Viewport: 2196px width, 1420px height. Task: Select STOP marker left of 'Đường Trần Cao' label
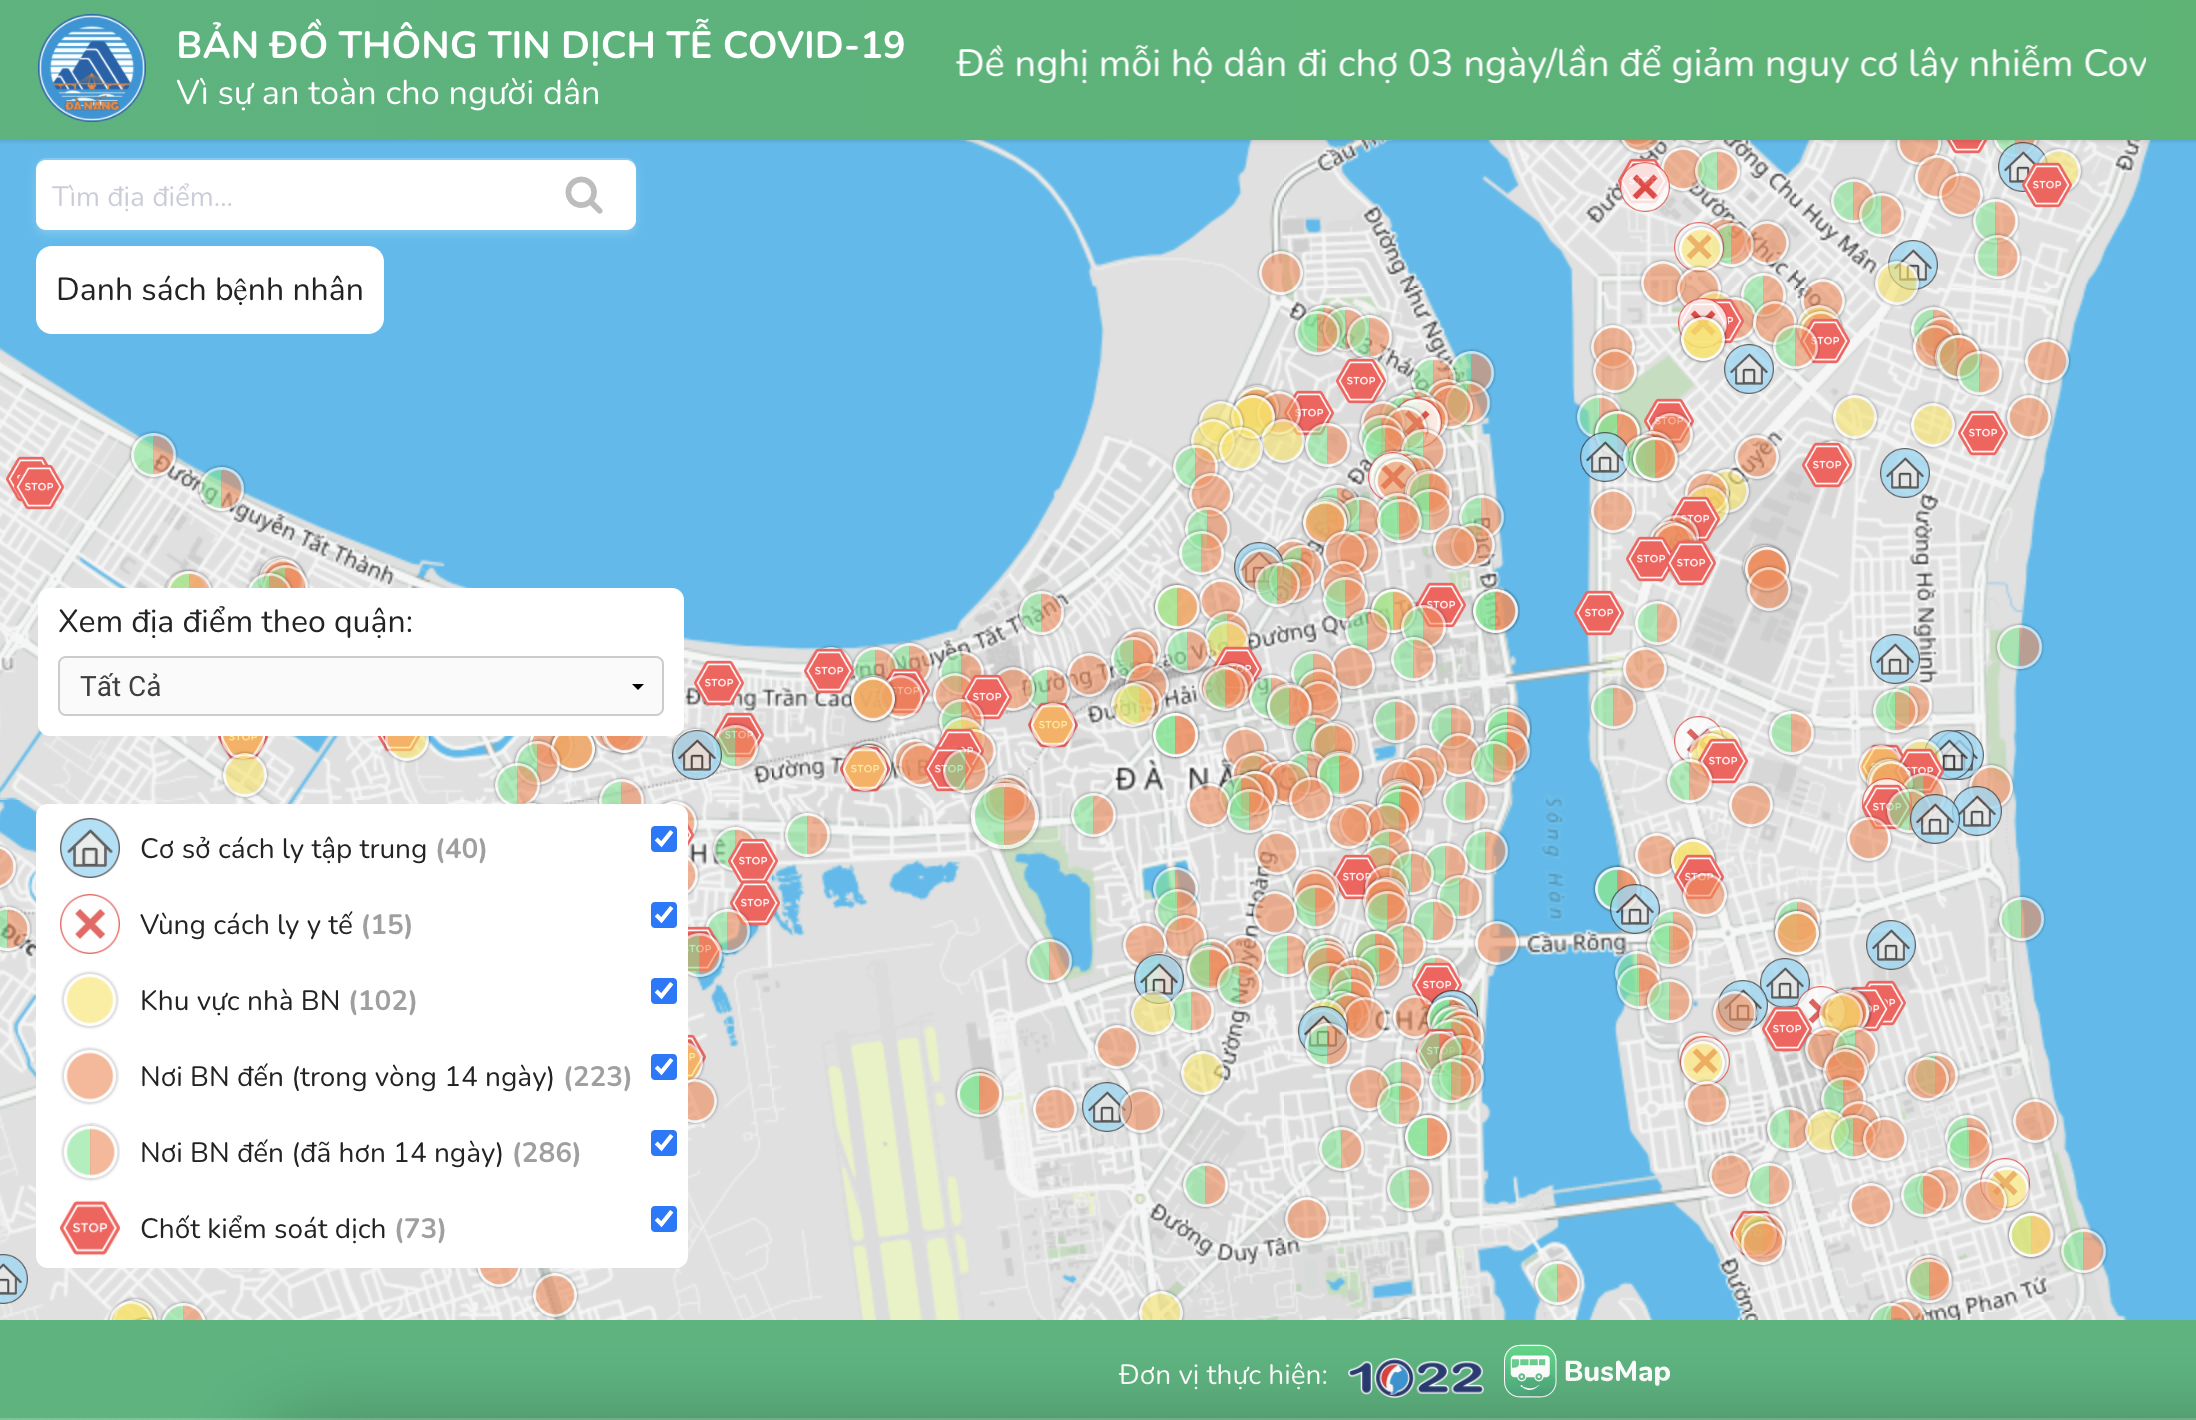(x=718, y=682)
